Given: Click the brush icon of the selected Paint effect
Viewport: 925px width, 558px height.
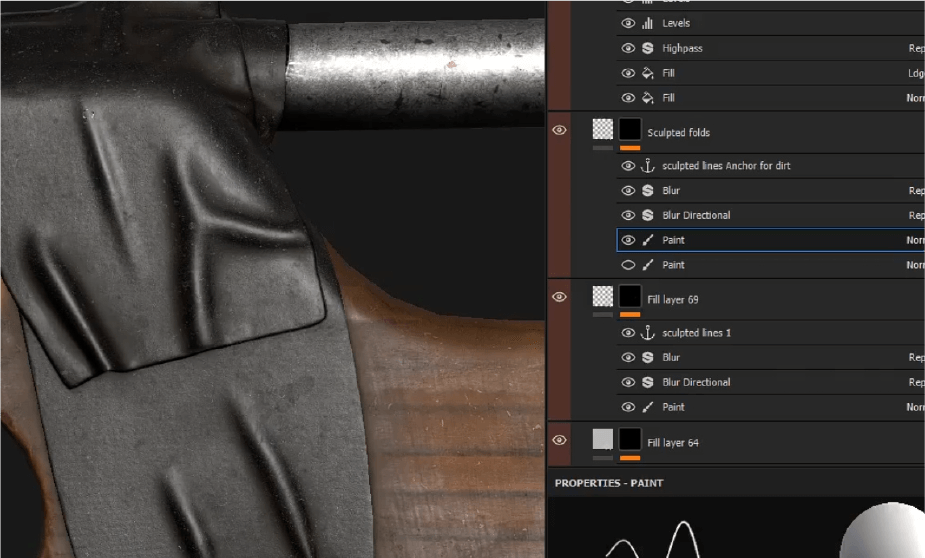Looking at the screenshot, I should point(648,240).
